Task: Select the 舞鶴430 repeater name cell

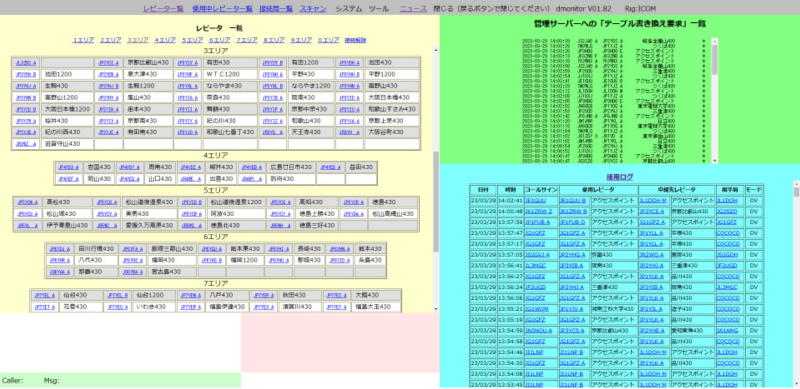Action: coord(230,109)
